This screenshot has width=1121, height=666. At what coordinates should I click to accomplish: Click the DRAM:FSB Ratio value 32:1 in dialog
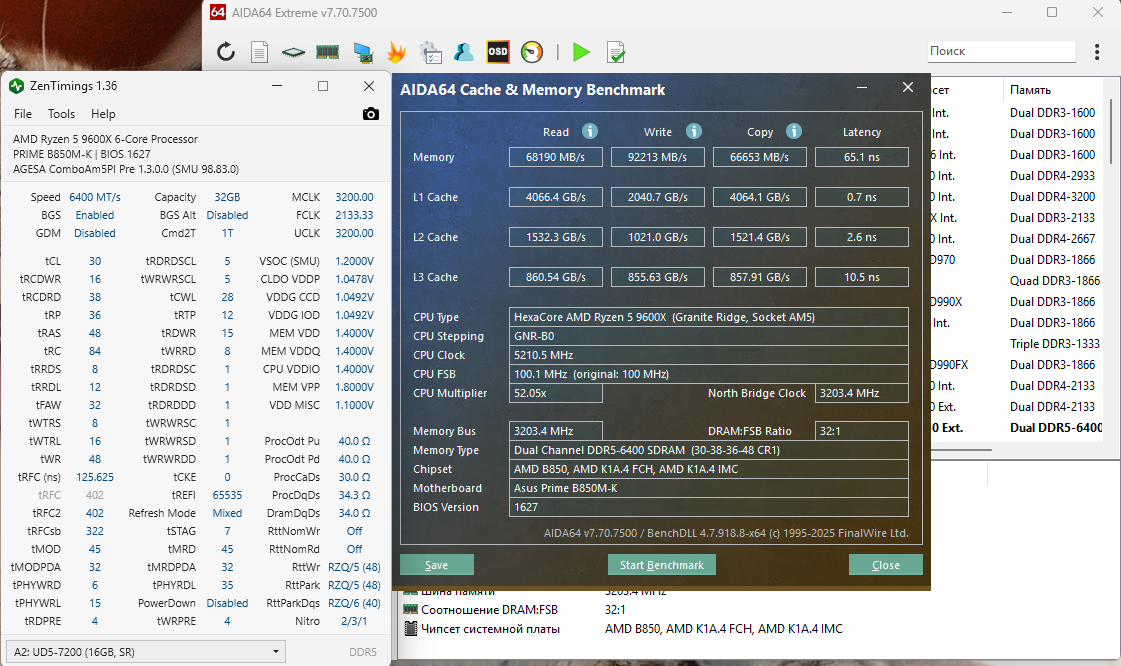coord(861,431)
